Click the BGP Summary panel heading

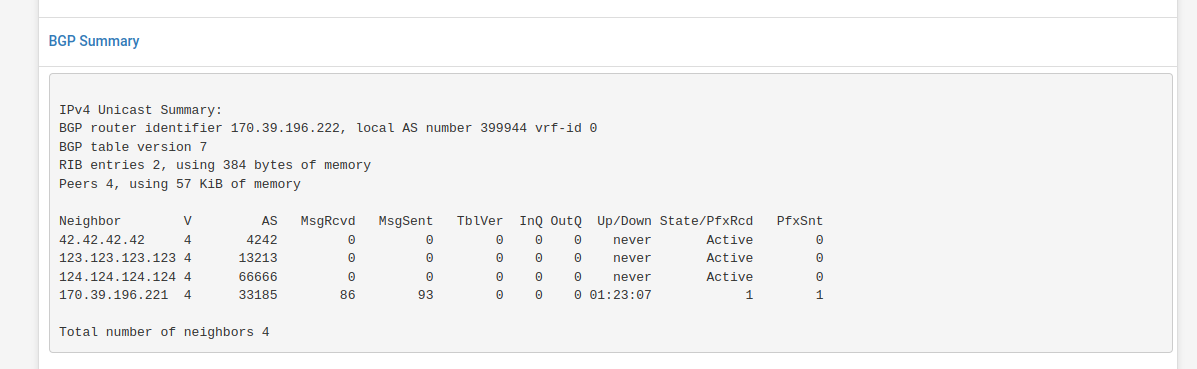(x=94, y=41)
